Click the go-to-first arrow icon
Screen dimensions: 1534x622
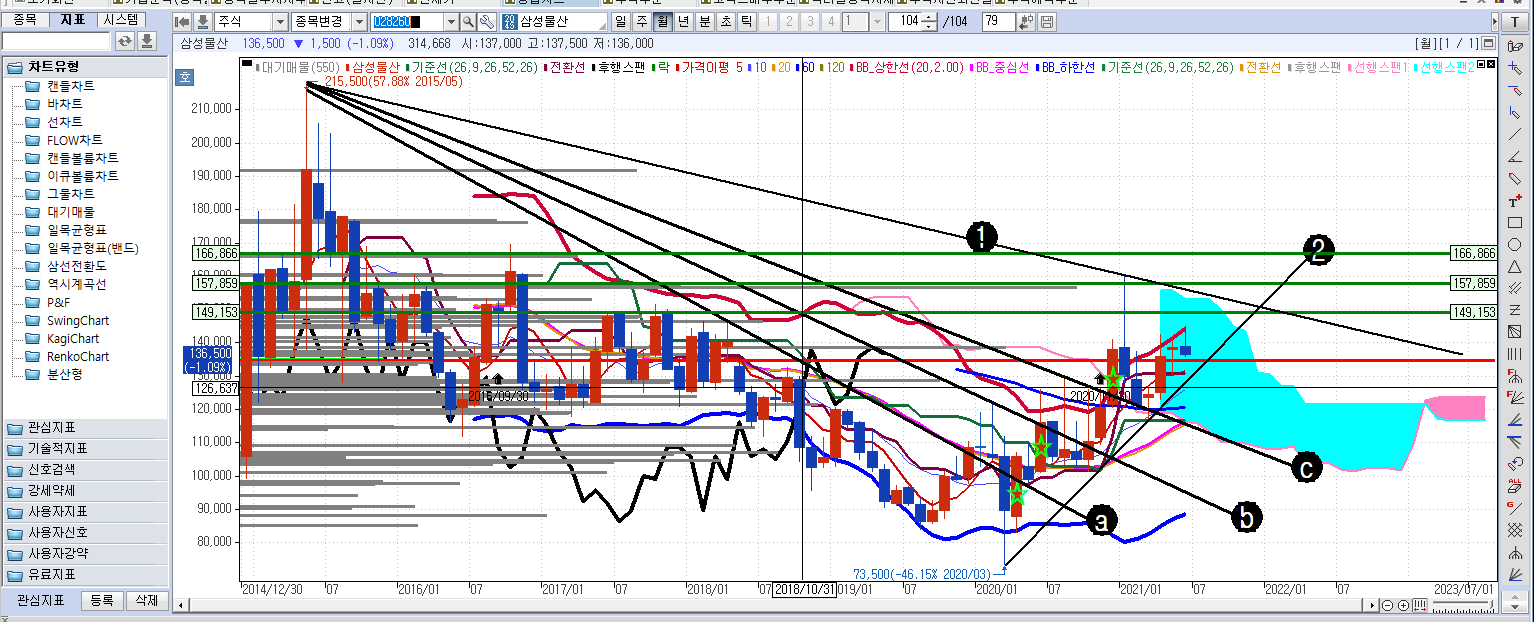coord(183,22)
